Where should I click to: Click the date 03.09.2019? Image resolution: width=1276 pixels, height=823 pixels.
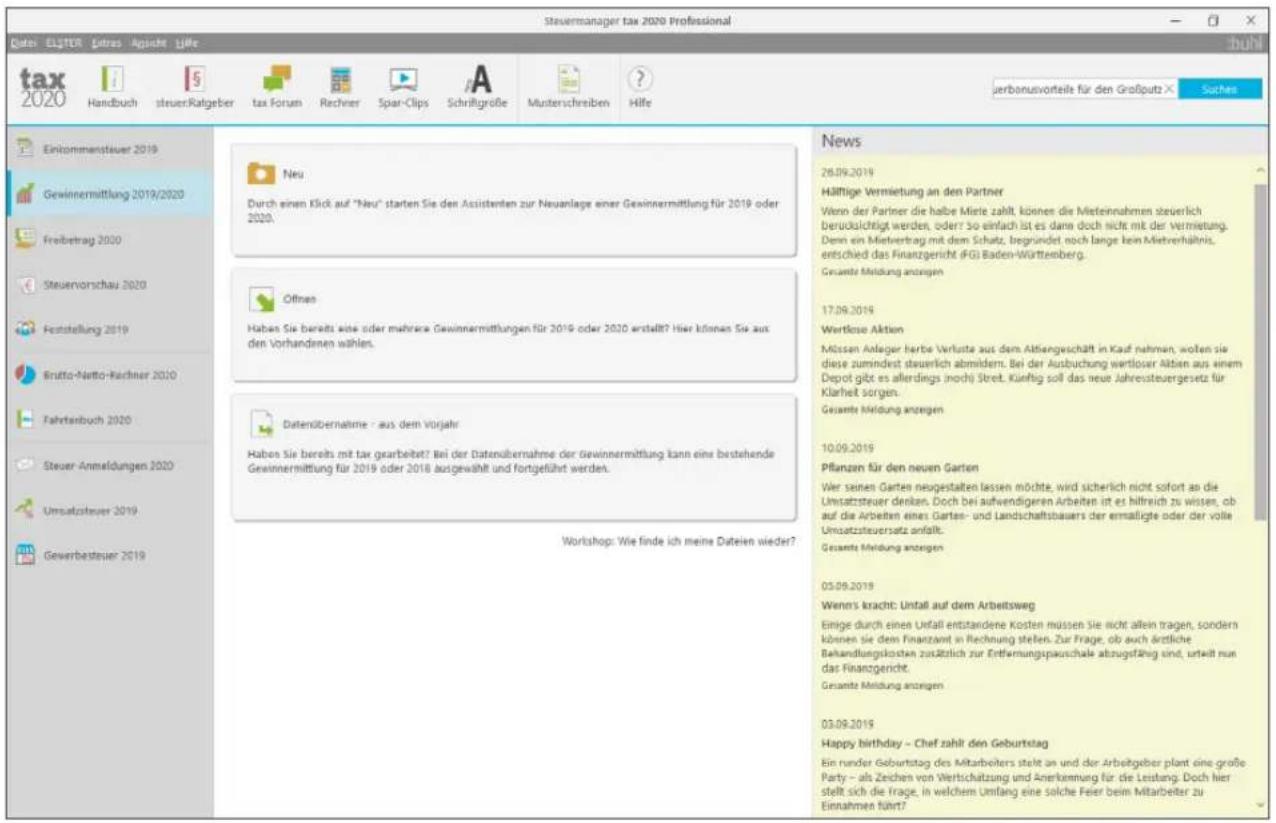tap(847, 723)
